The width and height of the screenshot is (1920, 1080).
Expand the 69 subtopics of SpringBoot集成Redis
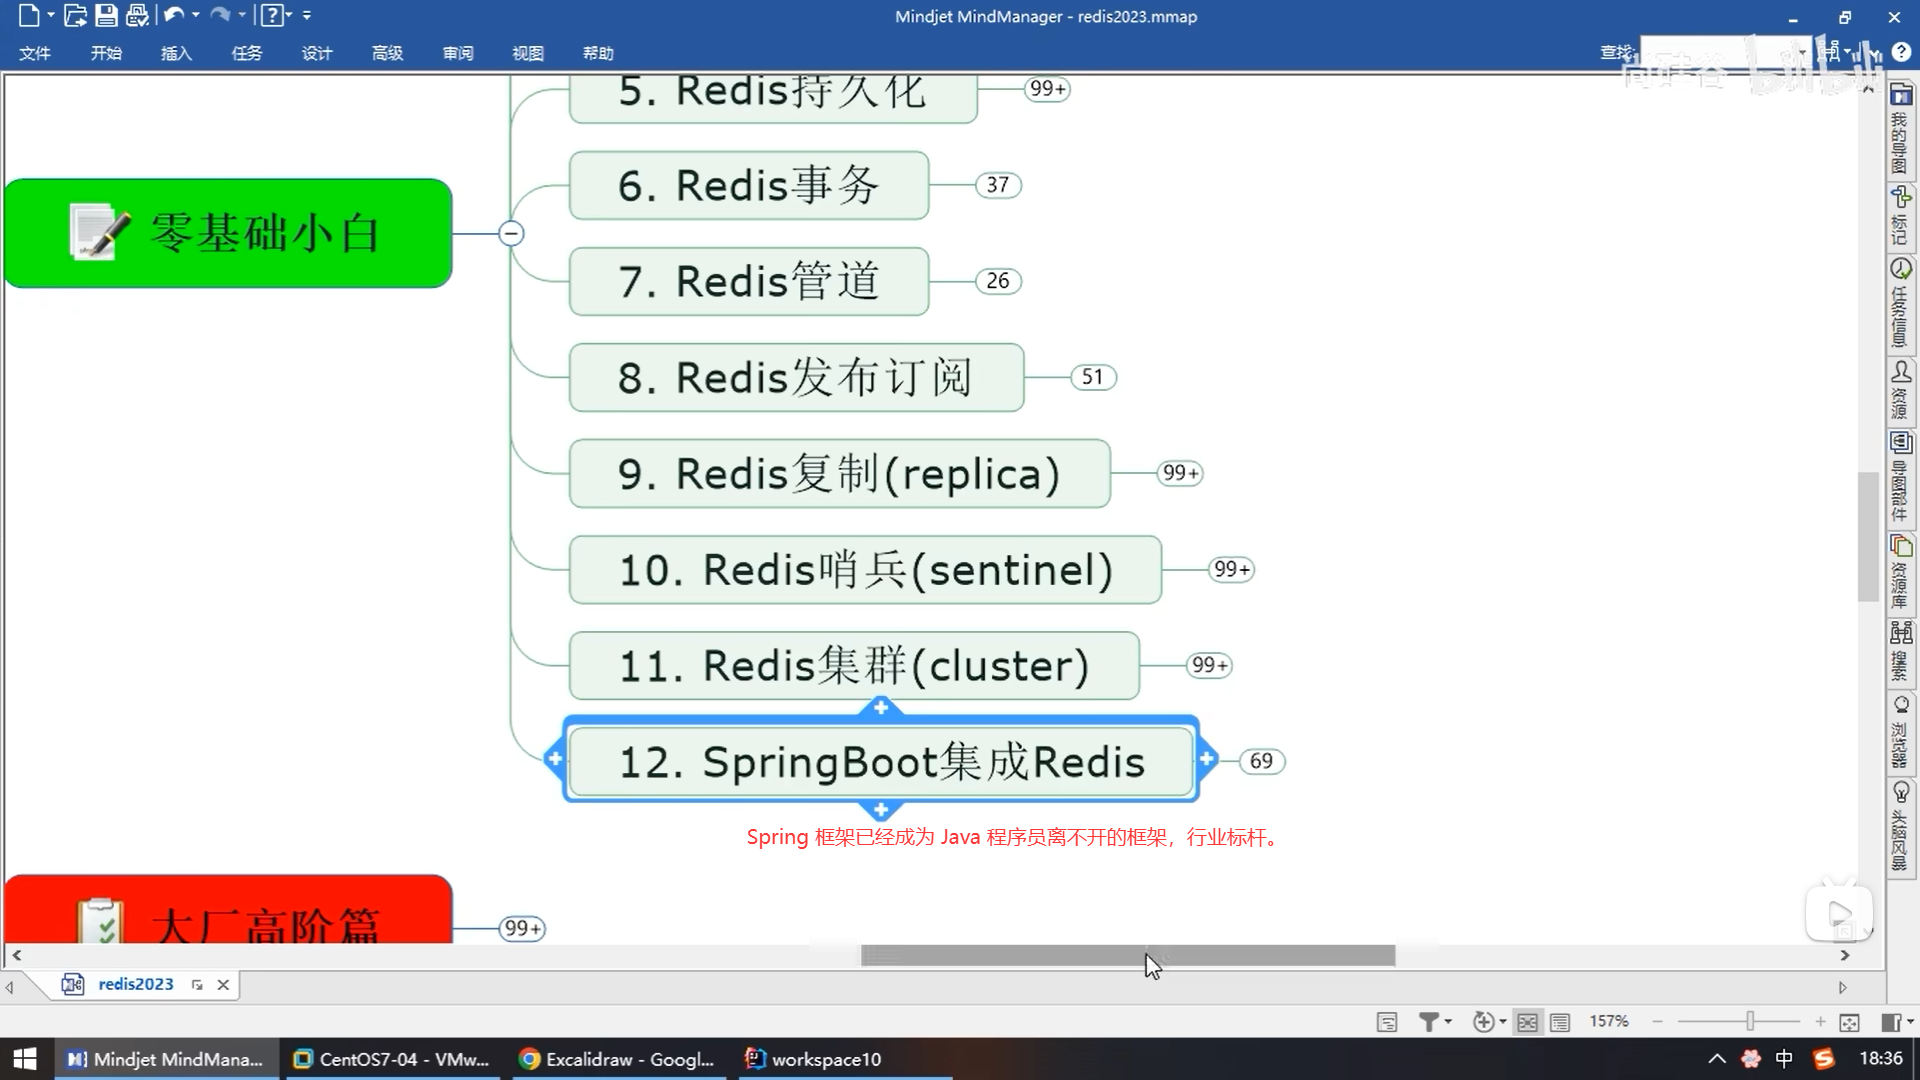coord(1261,761)
